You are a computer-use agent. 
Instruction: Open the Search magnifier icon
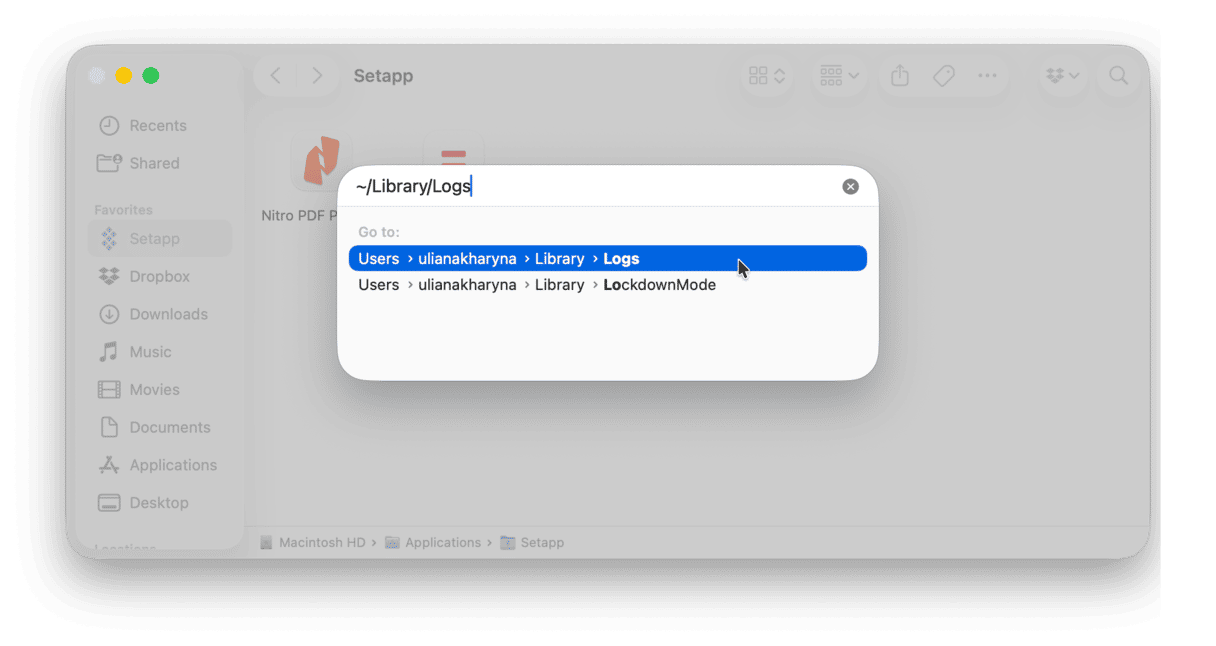click(x=1118, y=76)
